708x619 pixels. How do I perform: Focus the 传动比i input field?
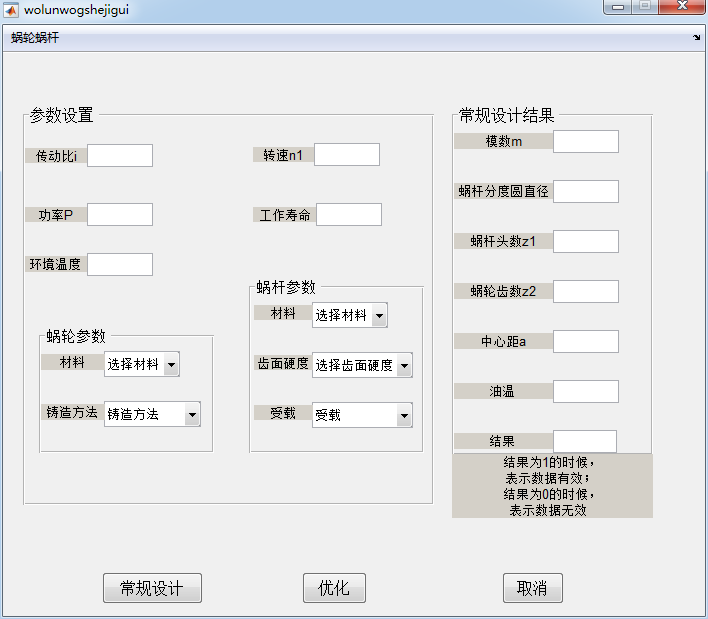click(x=120, y=155)
